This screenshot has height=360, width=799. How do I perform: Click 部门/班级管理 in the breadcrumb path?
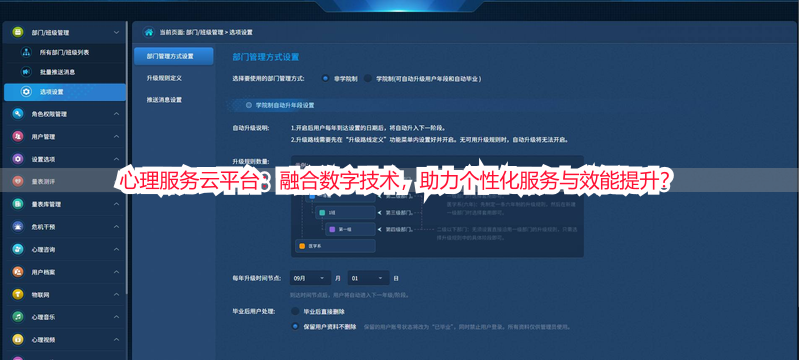coord(204,32)
